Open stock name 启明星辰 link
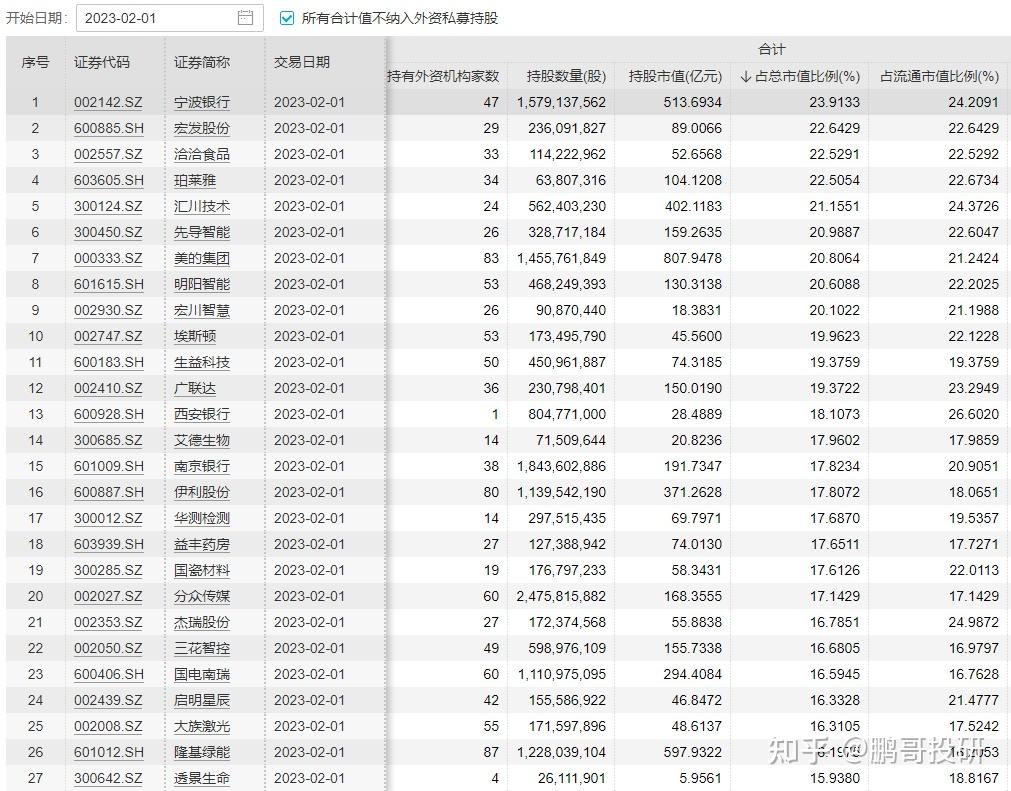This screenshot has height=791, width=1011. (x=202, y=700)
